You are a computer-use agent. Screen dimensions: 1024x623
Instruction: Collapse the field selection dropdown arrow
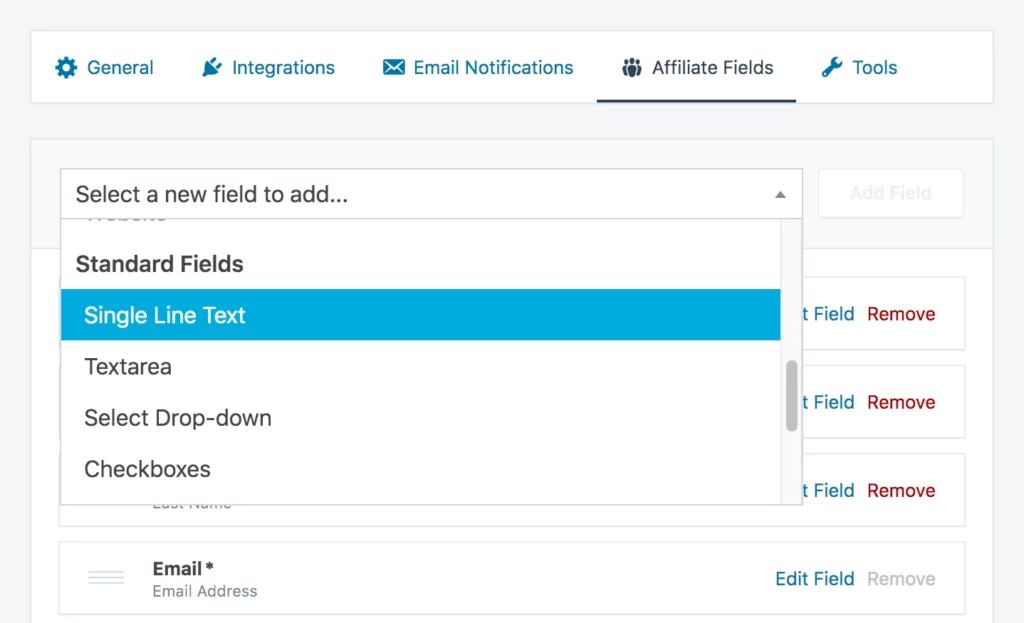[x=781, y=194]
